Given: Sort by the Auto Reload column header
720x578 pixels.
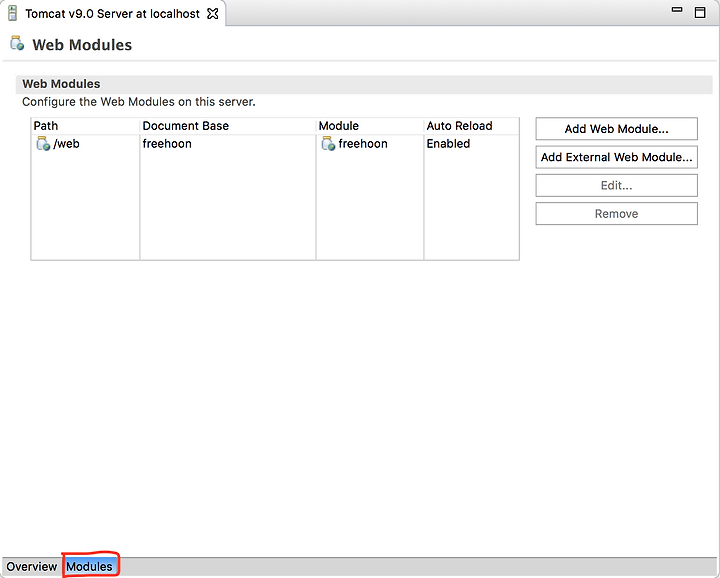Looking at the screenshot, I should pos(472,126).
